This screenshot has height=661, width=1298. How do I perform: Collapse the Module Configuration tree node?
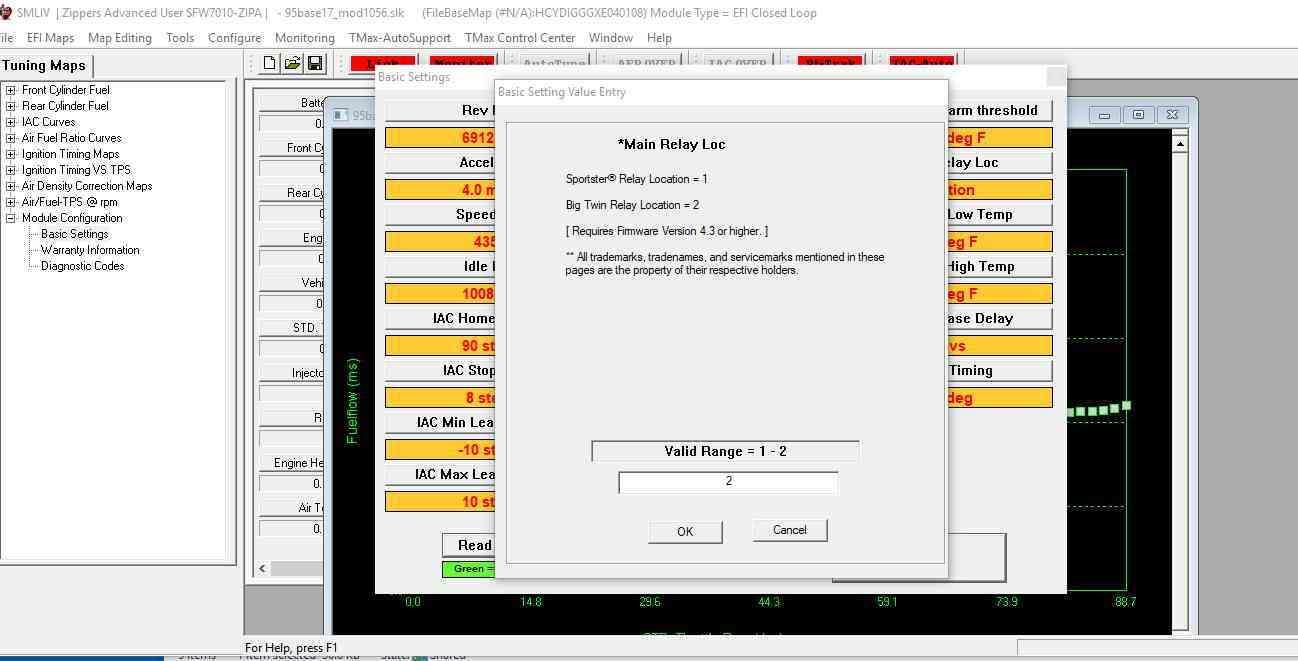(11, 218)
